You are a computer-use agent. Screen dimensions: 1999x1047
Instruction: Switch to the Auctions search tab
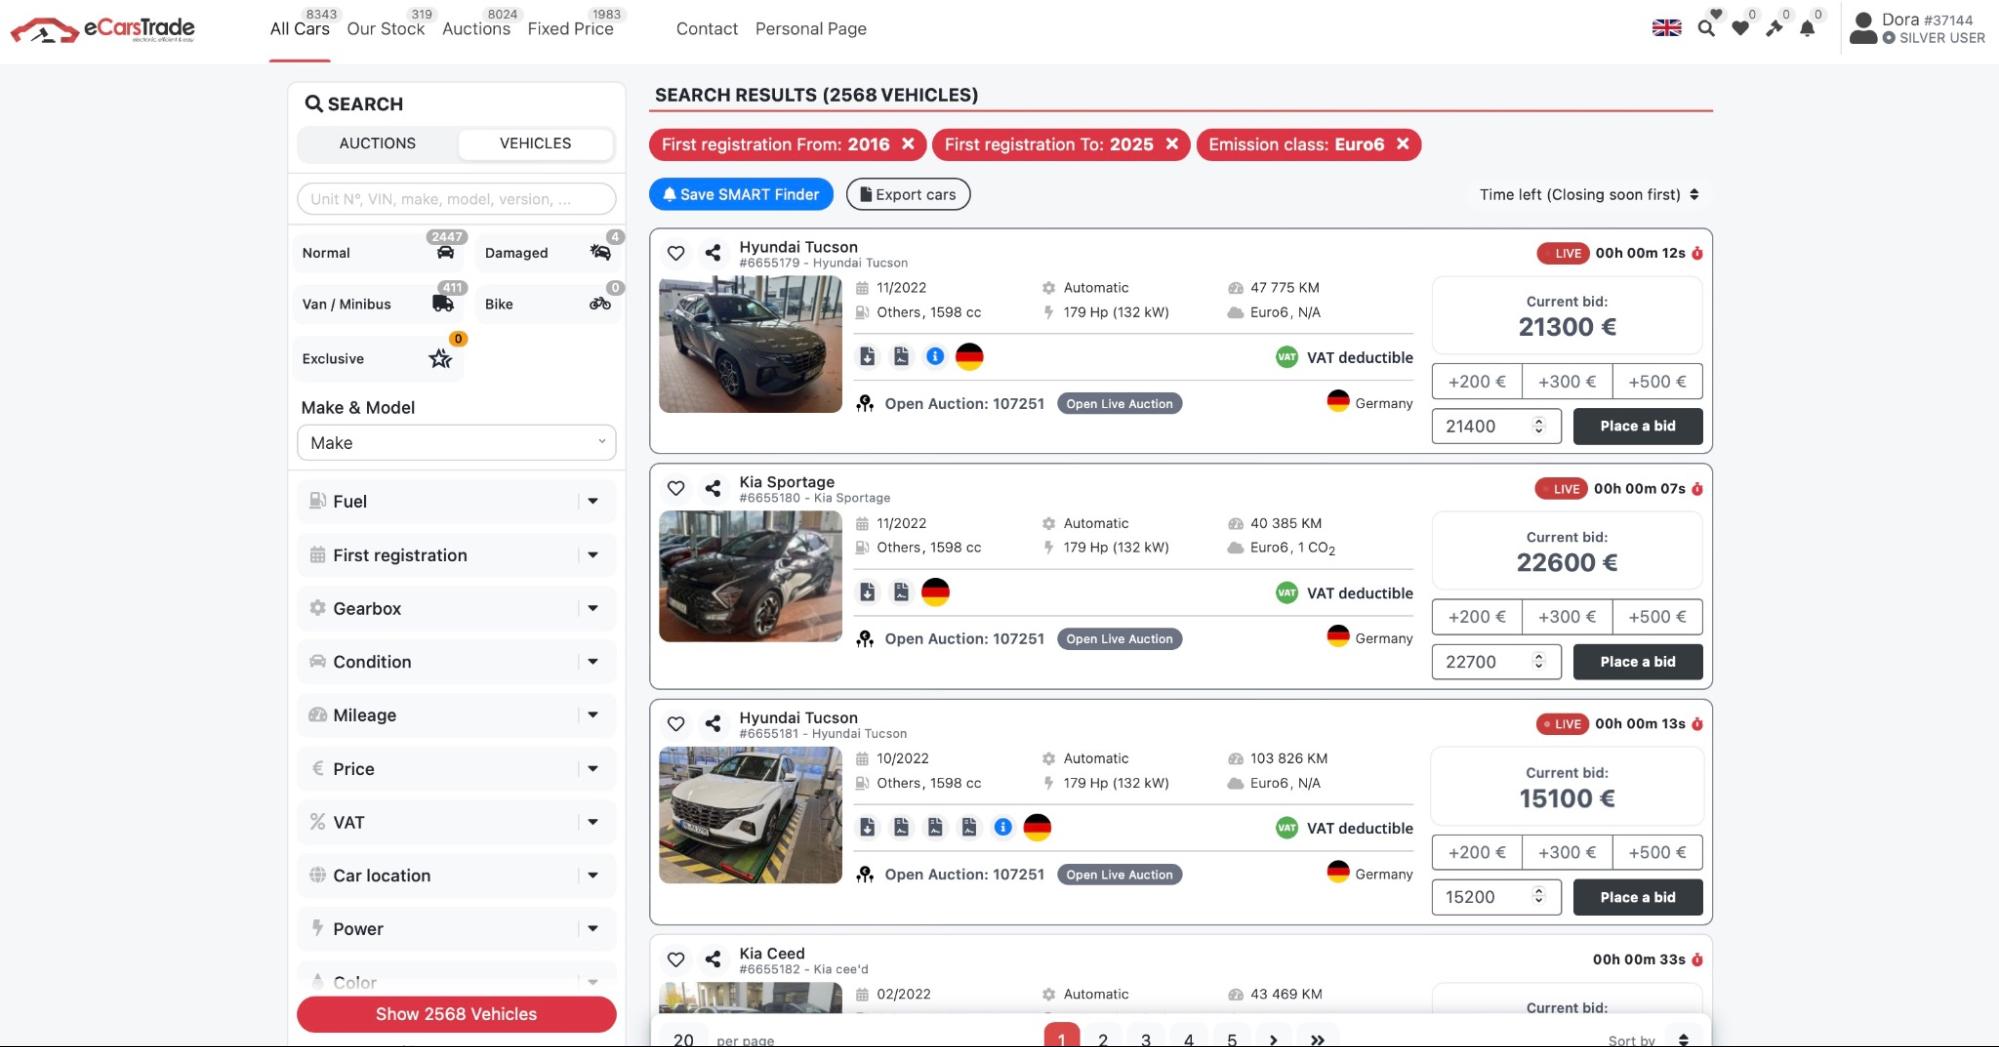[377, 144]
